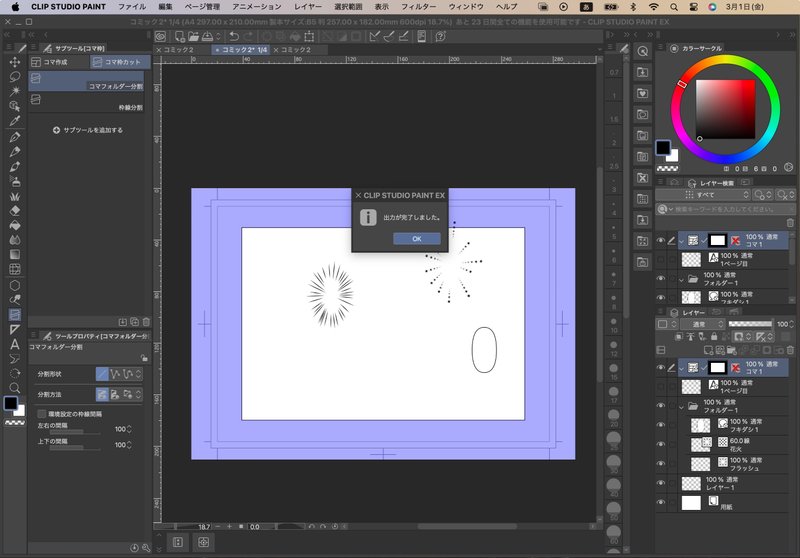
Task: Toggle visibility of 用紙 paper layer
Action: (x=661, y=503)
